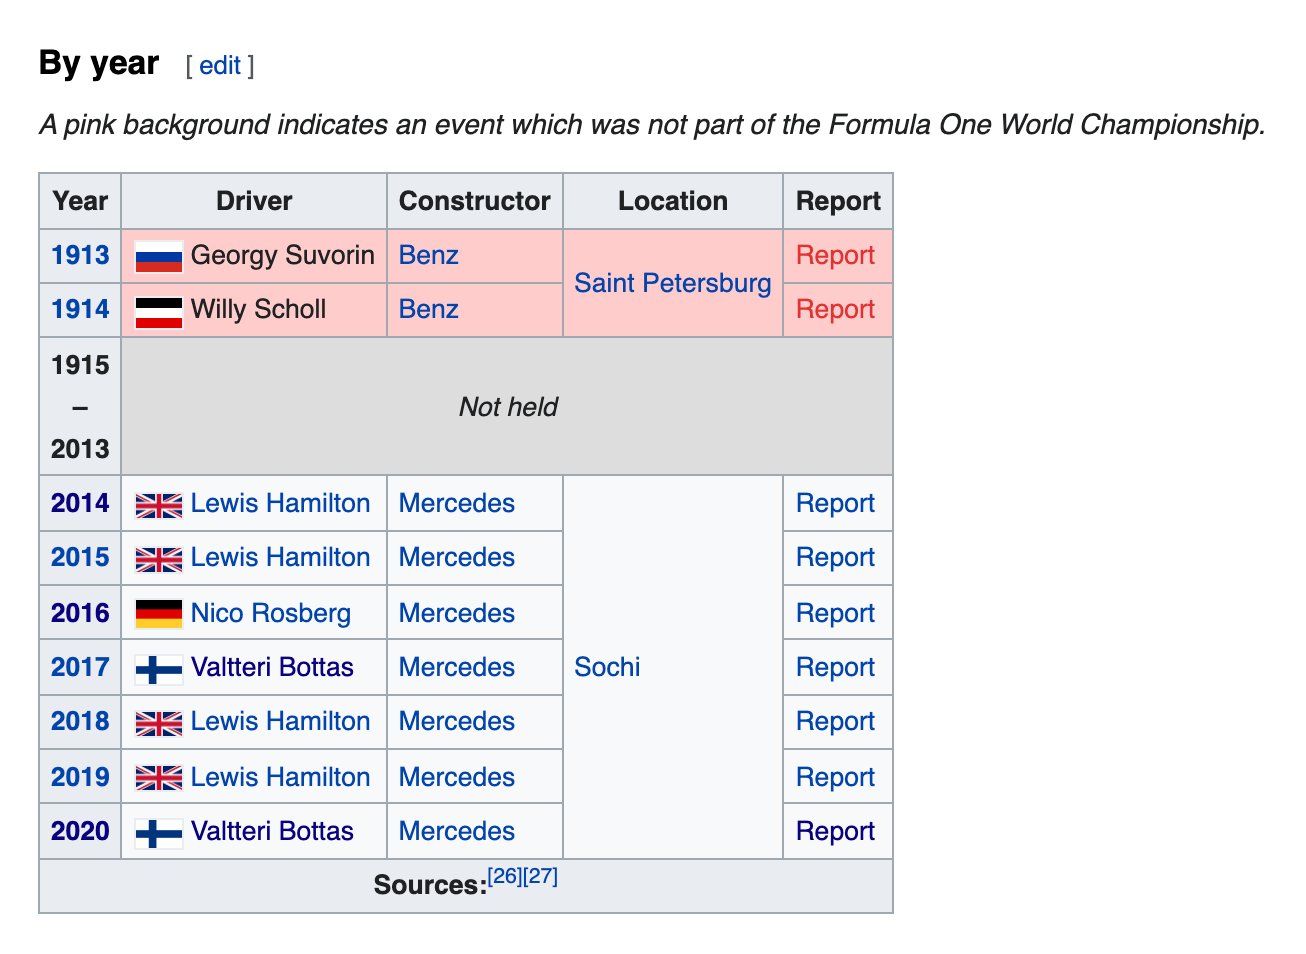Select the Willy Scholl driver name text

pyautogui.click(x=258, y=309)
